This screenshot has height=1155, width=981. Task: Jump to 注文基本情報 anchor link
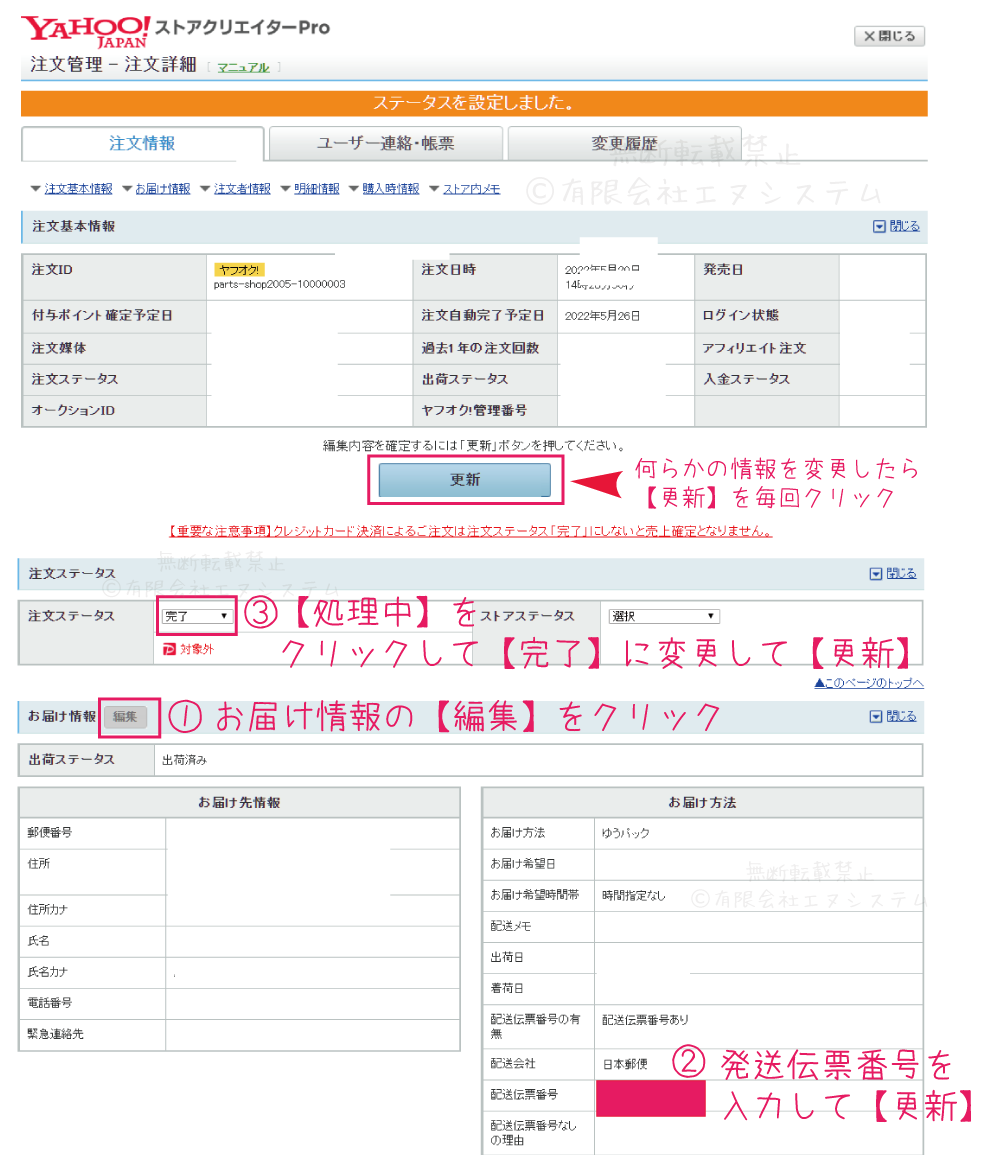pos(78,189)
